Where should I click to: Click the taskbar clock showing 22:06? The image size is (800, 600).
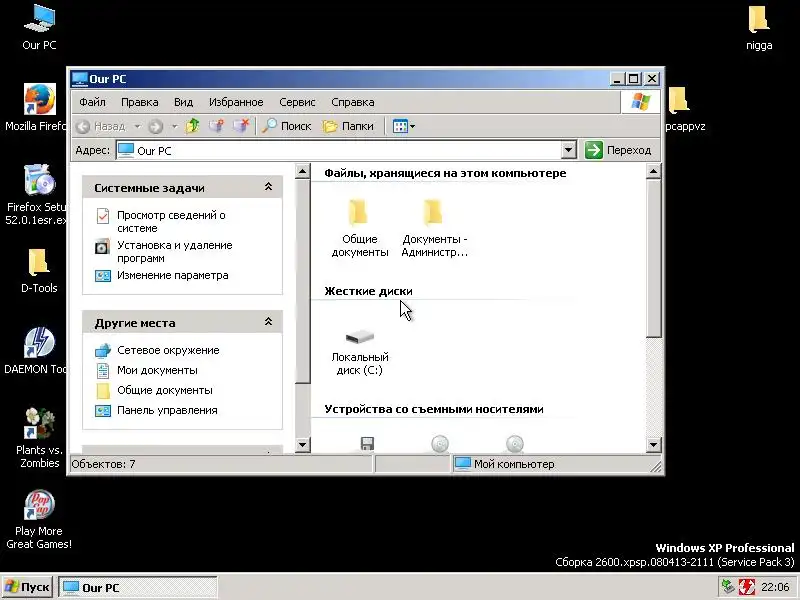(774, 587)
